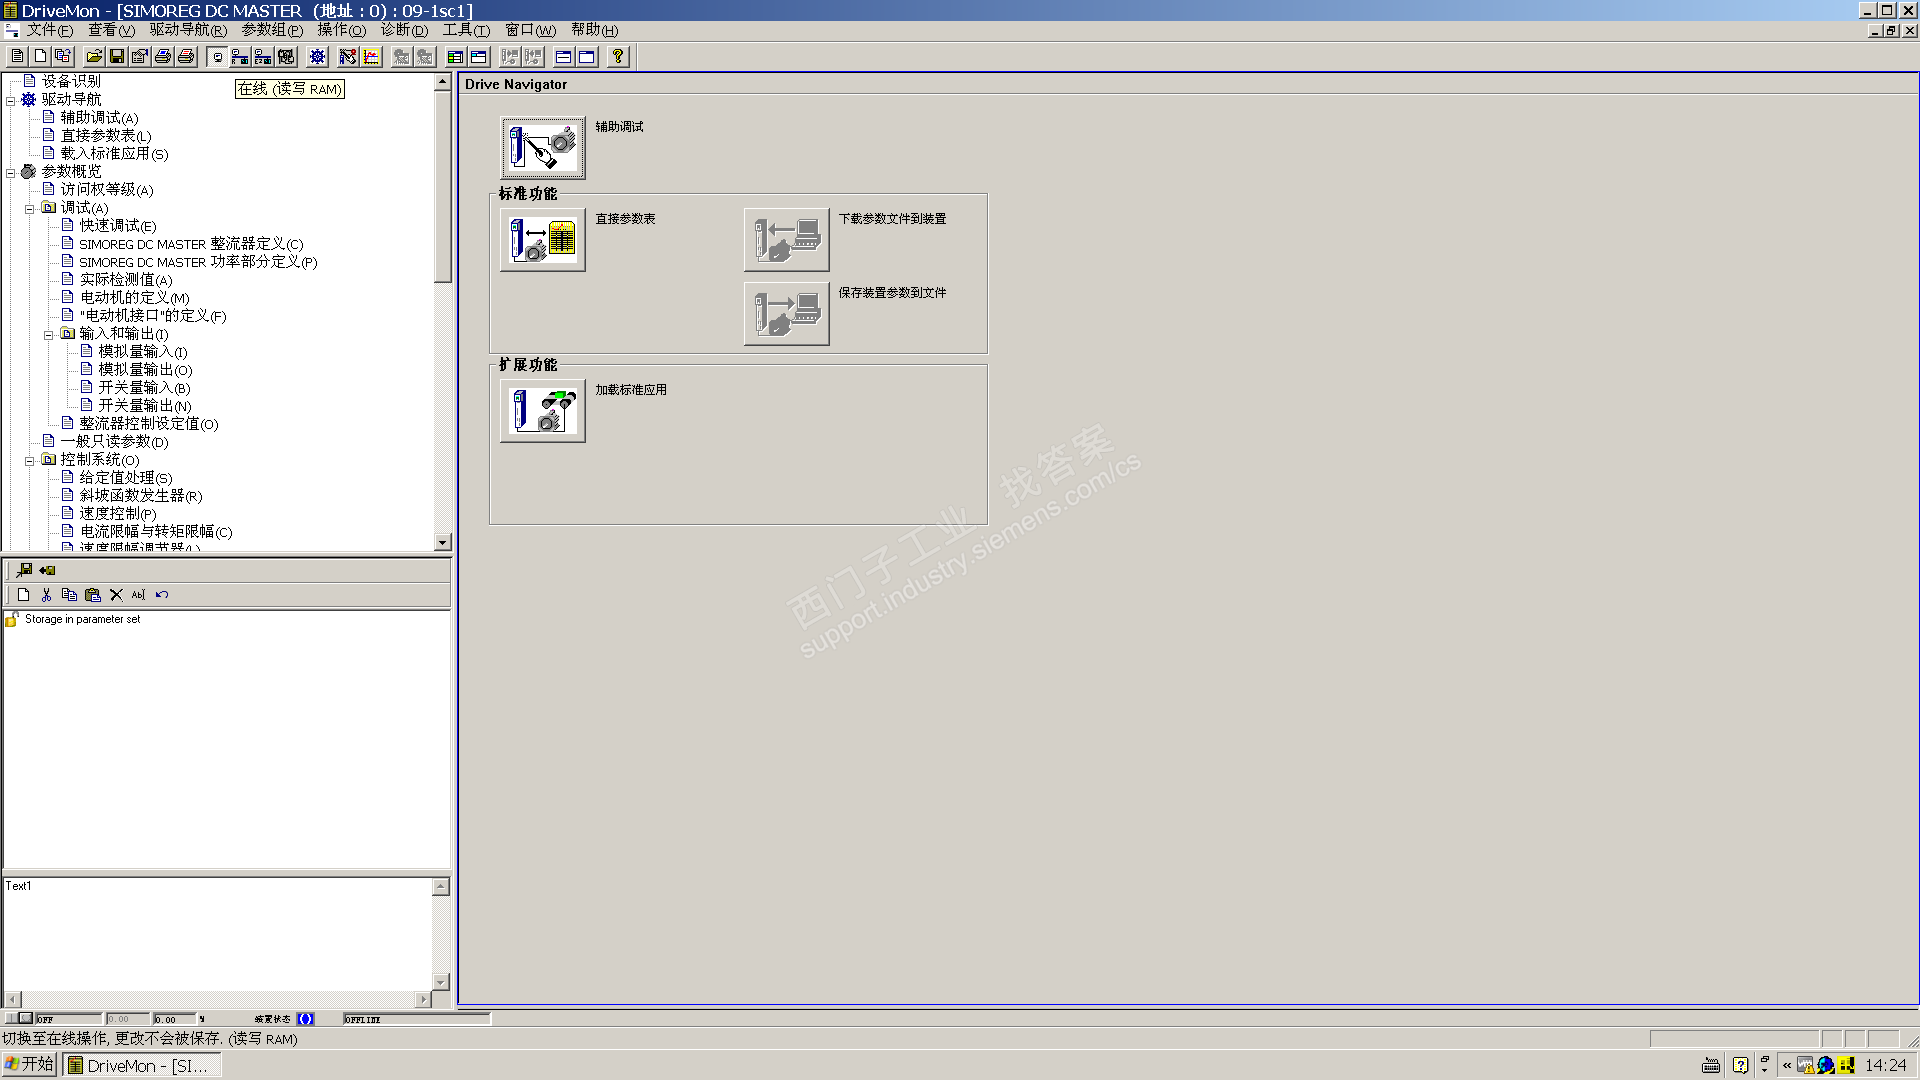Click the blue drive navigator gear icon
1920x1080 pixels.
click(x=317, y=57)
